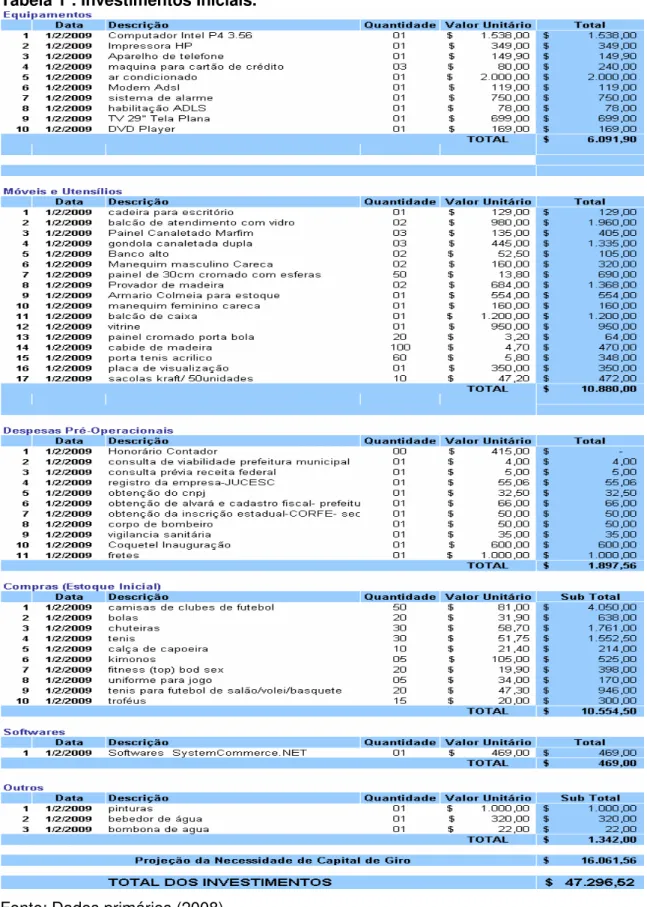Click 'calça de capoeira' cell
The height and width of the screenshot is (907, 647).
(158, 649)
